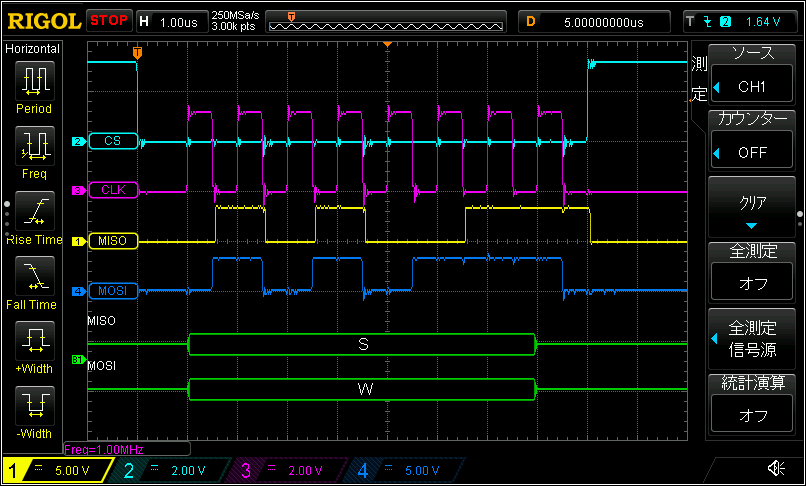Screen dimensions: 806x486
Task: Open the 全測定 信号源 menu
Action: click(752, 338)
